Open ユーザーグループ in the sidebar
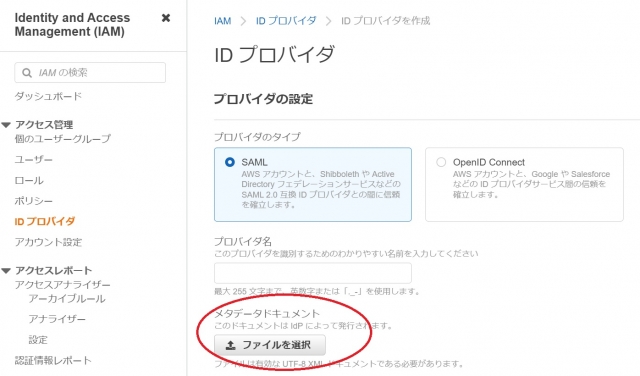This screenshot has width=640, height=376. (63, 139)
